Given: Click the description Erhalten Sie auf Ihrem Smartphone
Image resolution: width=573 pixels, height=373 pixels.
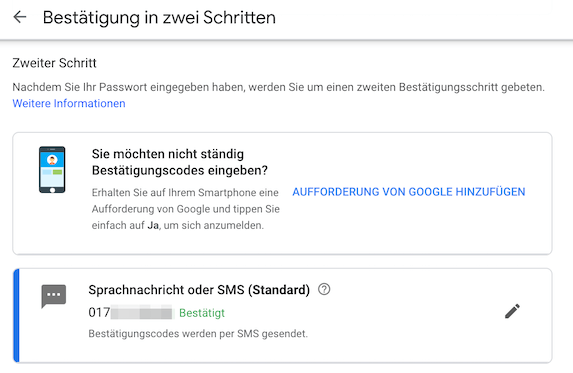Looking at the screenshot, I should [185, 209].
